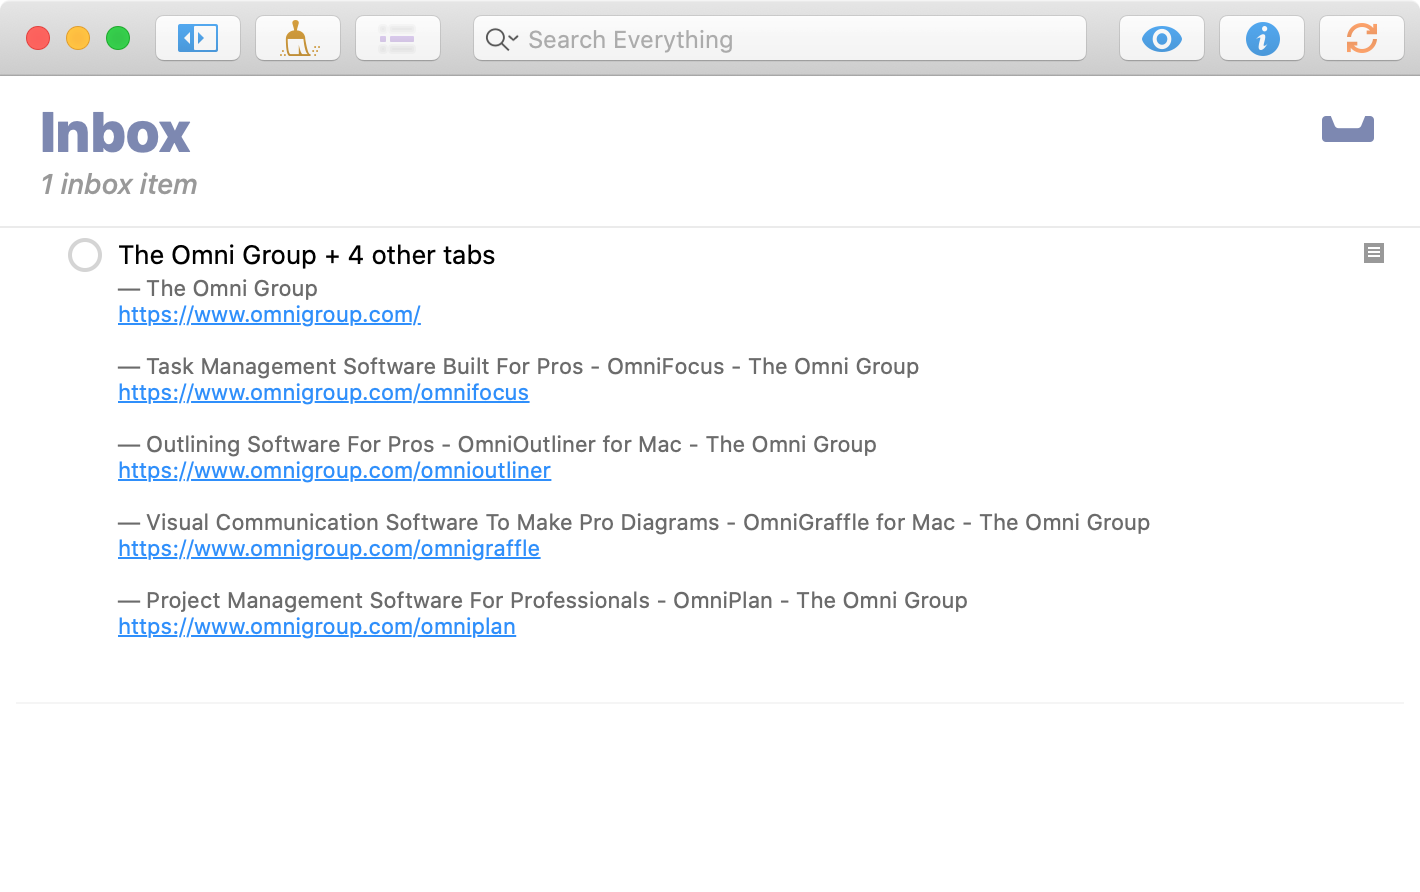Screen dimensions: 1420x892
Task: Click the note line '— The Omni Group'
Action: [x=218, y=288]
